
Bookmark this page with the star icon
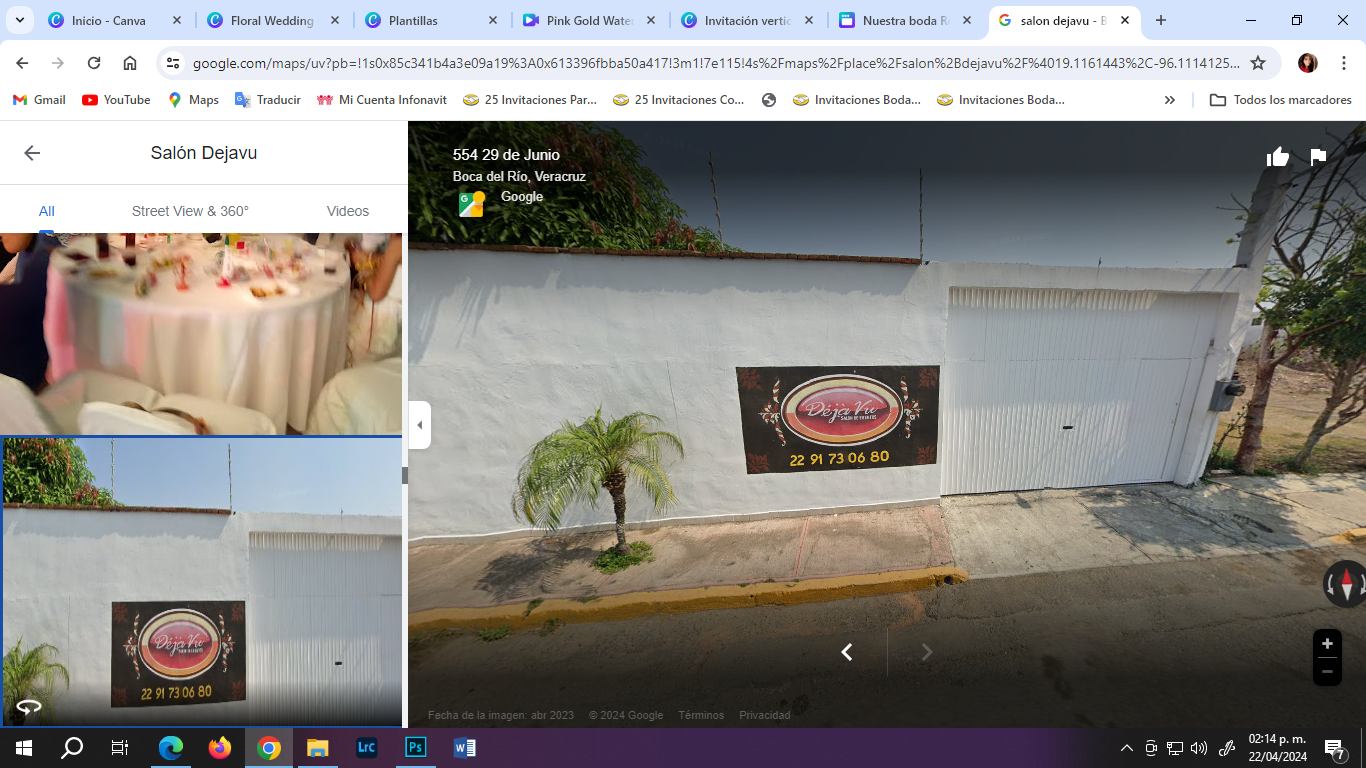coord(1258,63)
